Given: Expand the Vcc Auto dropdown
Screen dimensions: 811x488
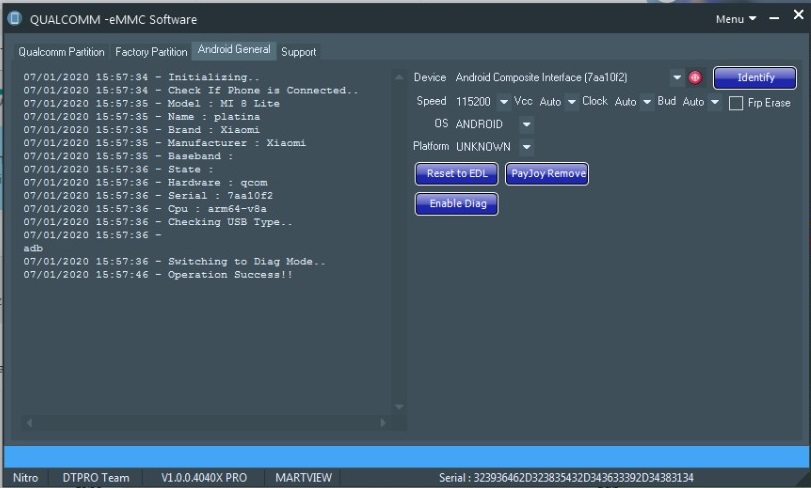Looking at the screenshot, I should 571,102.
